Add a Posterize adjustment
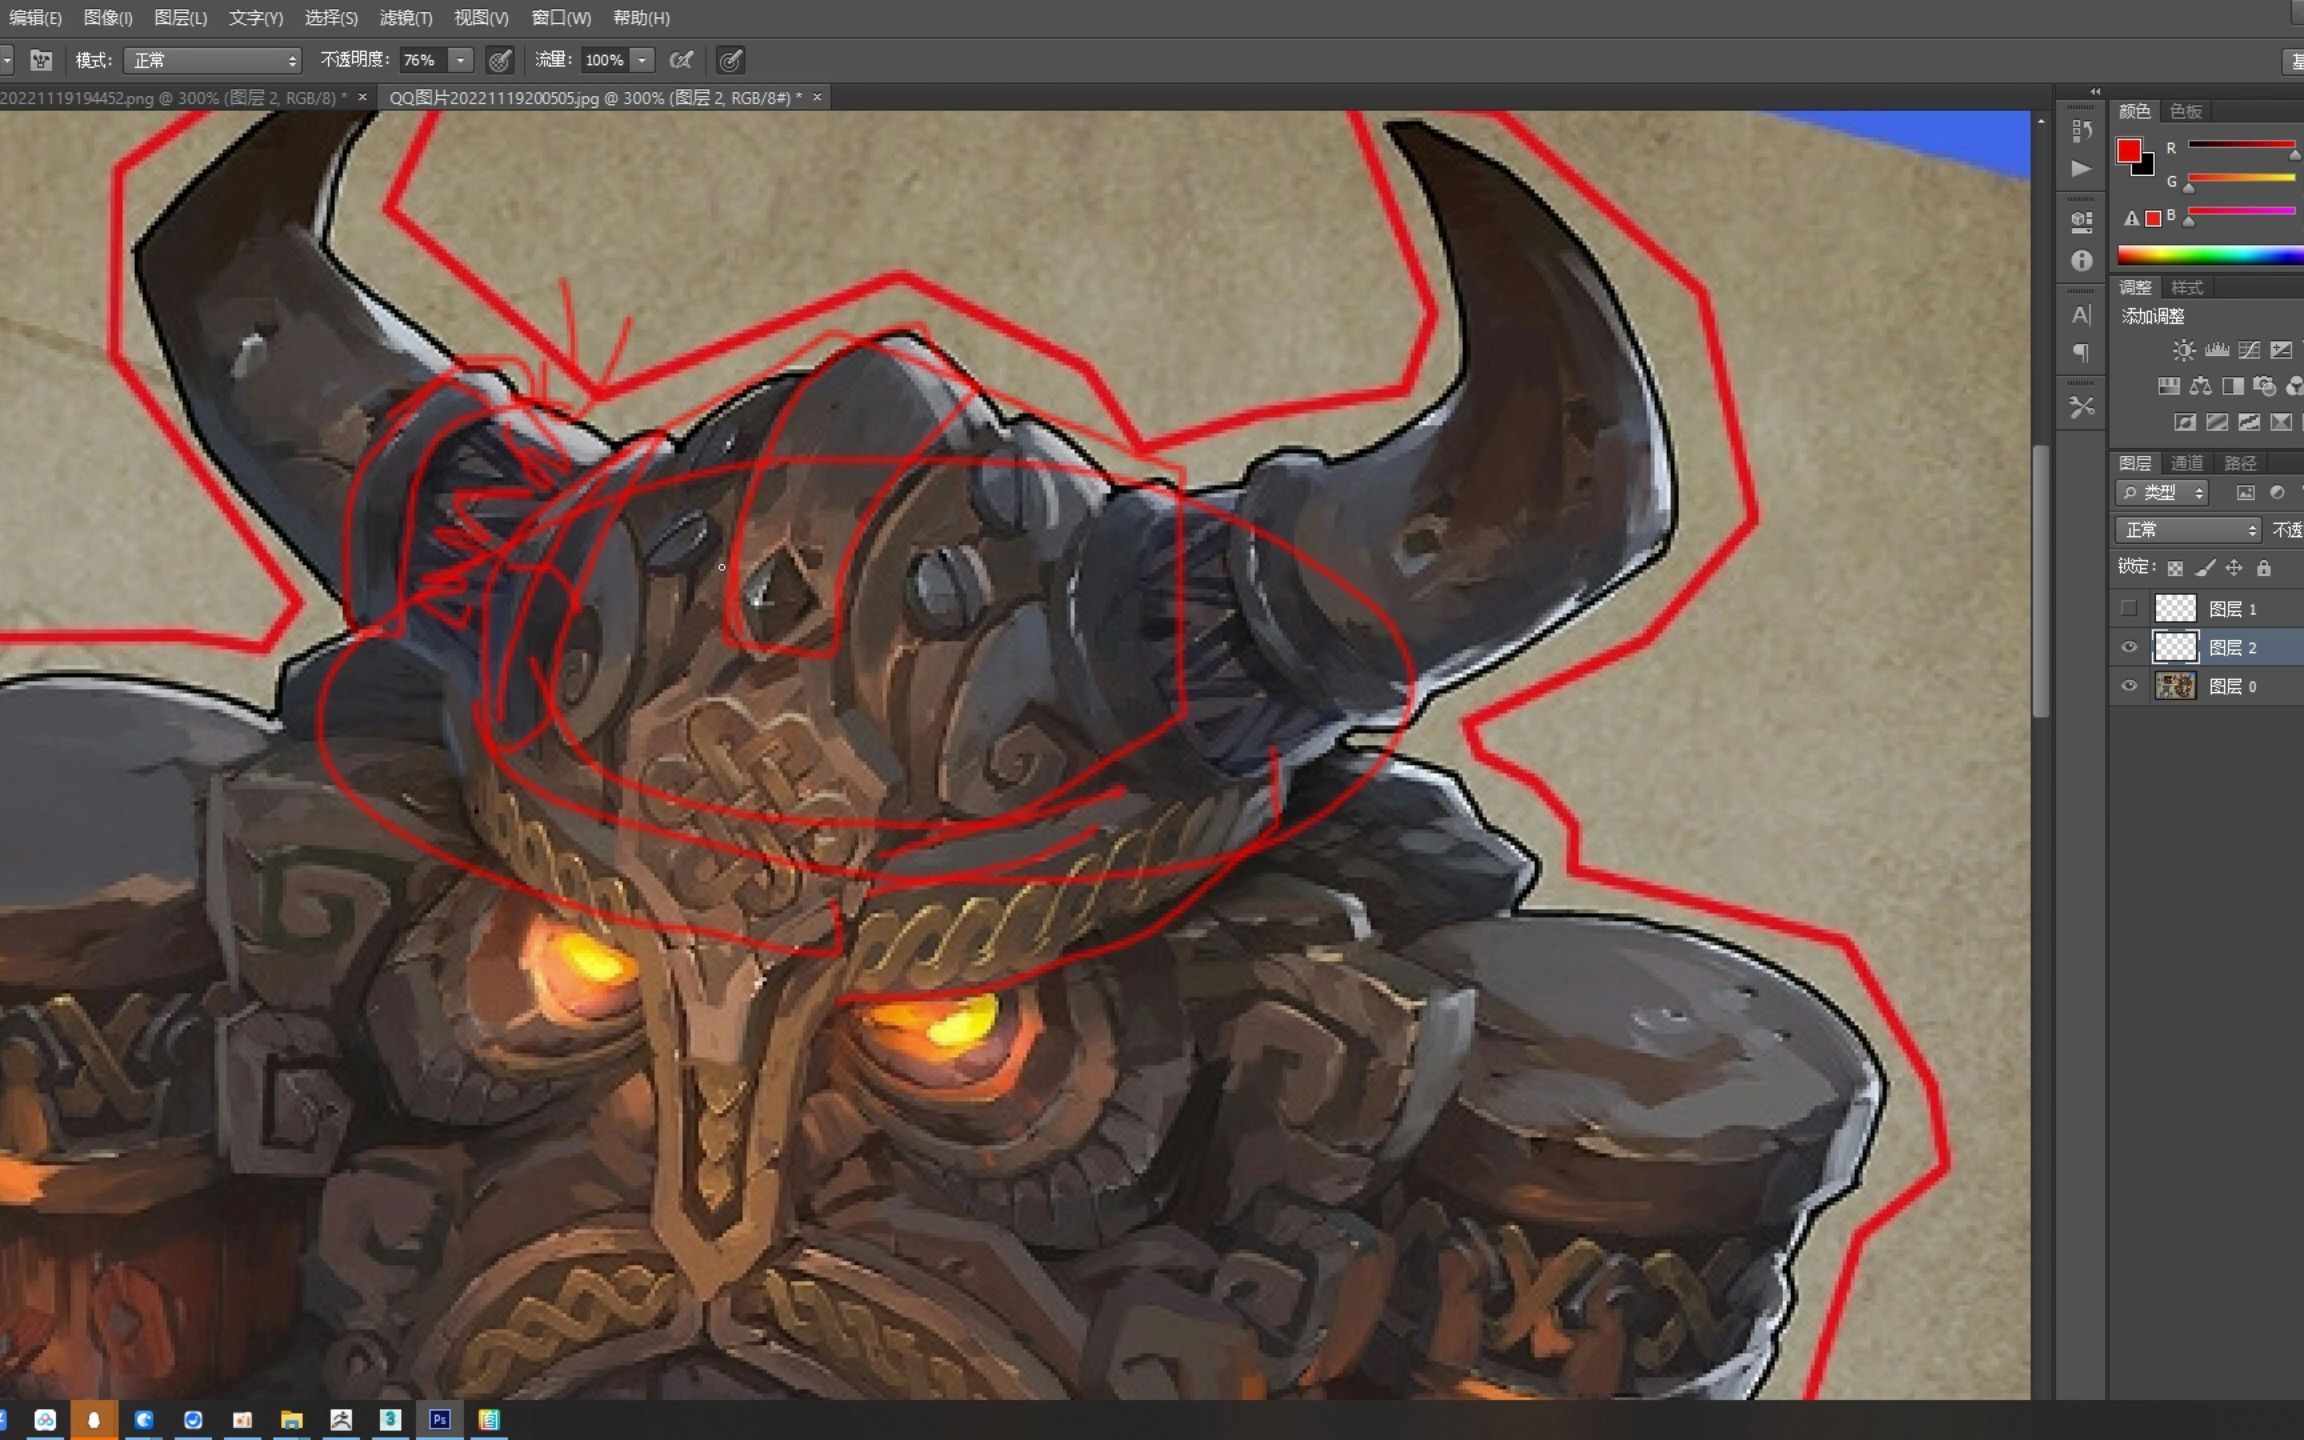 tap(2217, 422)
